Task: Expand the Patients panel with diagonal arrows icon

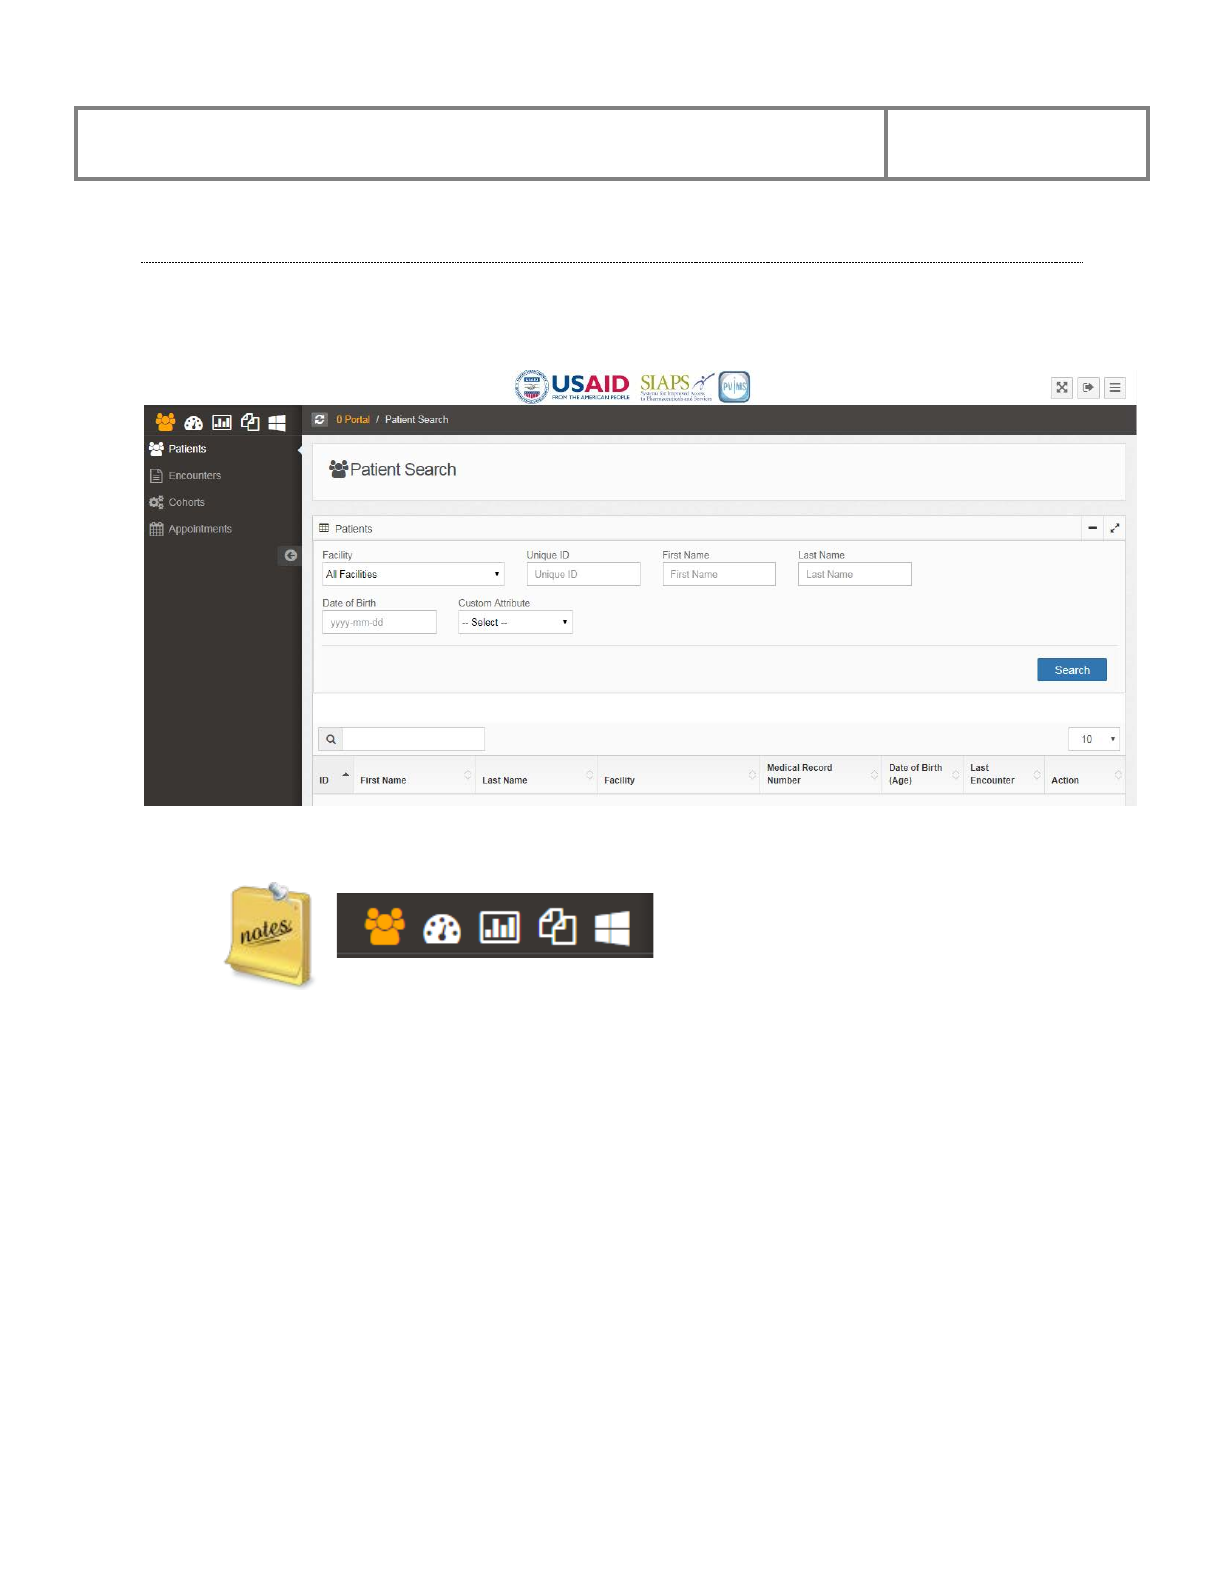Action: 1115,528
